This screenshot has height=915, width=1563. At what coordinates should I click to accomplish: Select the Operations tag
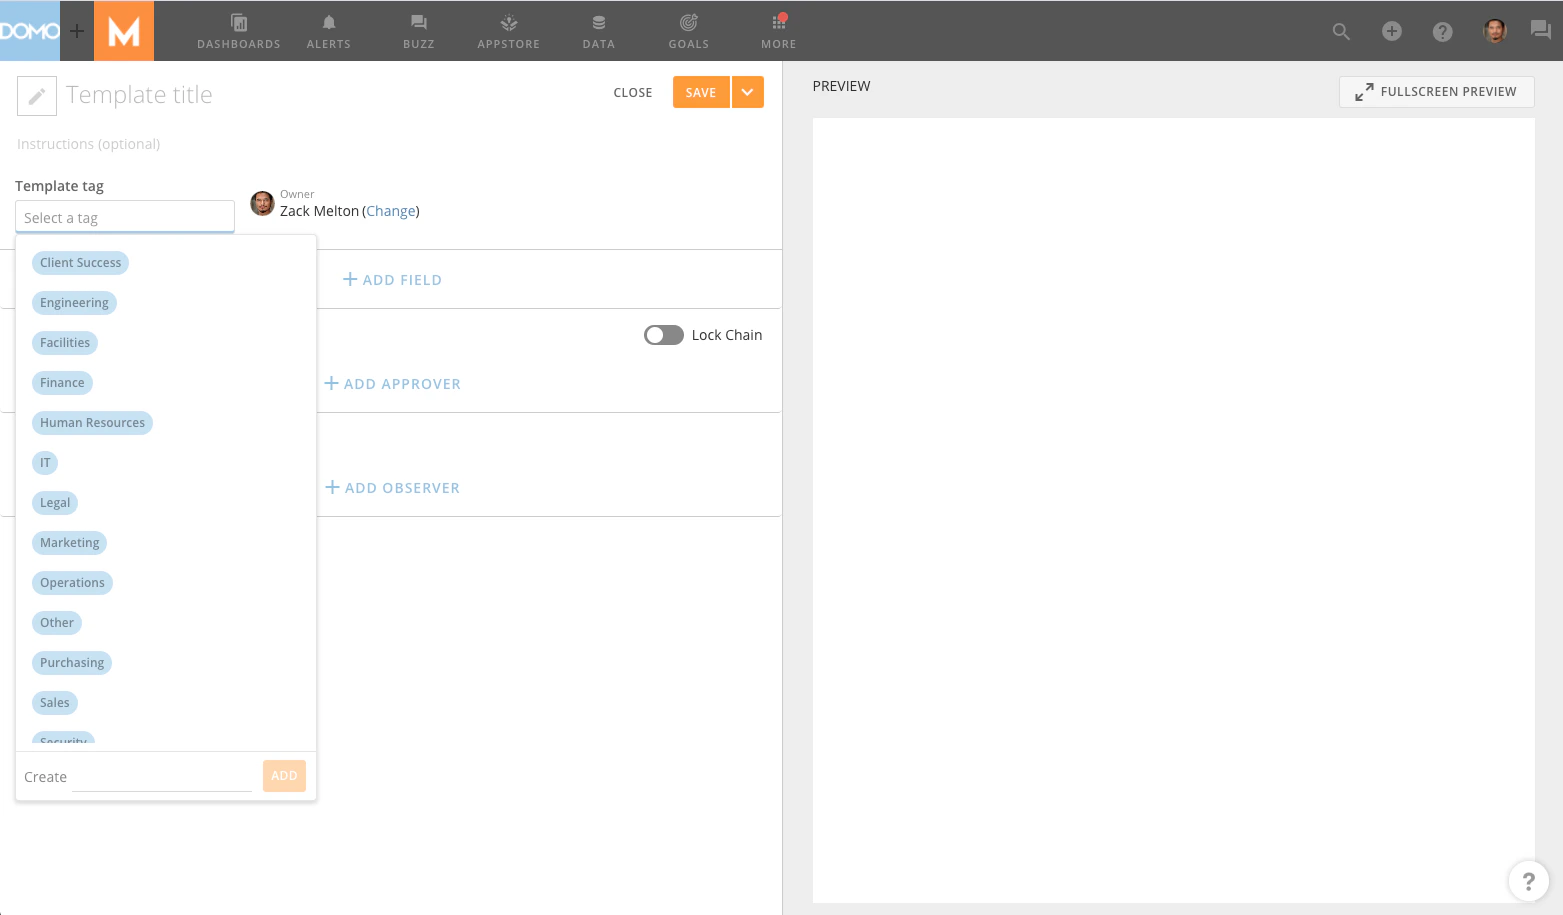coord(72,583)
